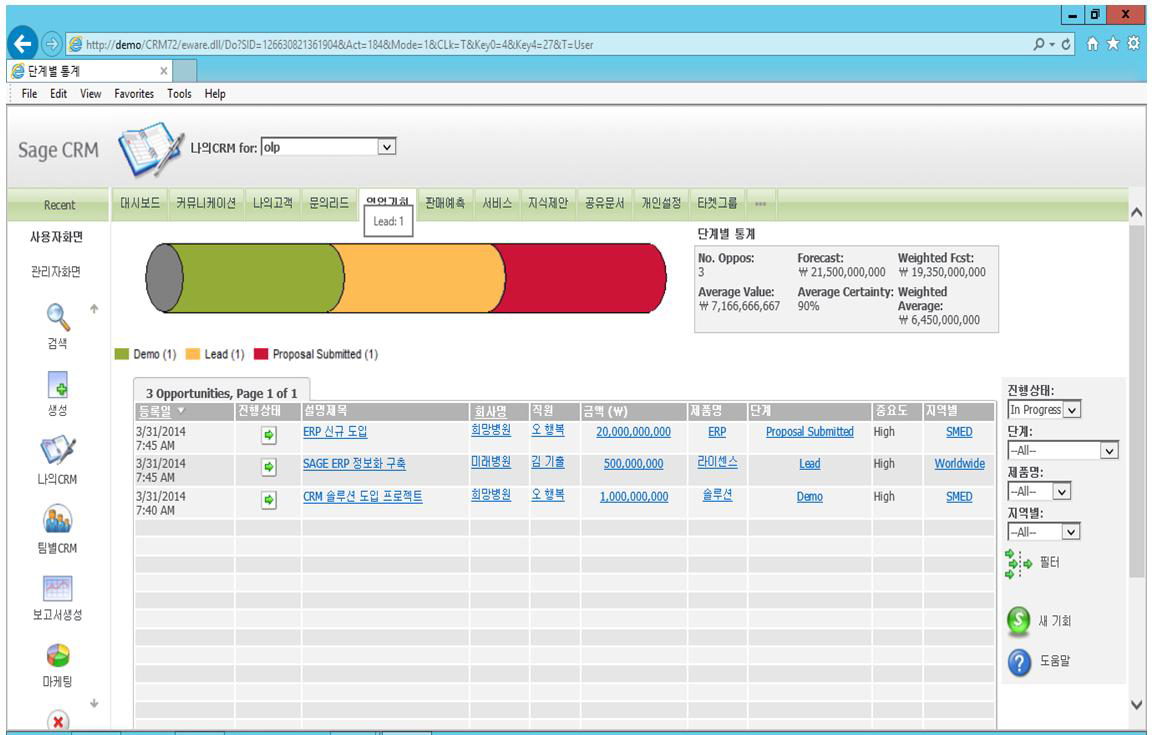Switch to the 대시보드 tab
This screenshot has width=1152, height=735.
click(x=140, y=203)
